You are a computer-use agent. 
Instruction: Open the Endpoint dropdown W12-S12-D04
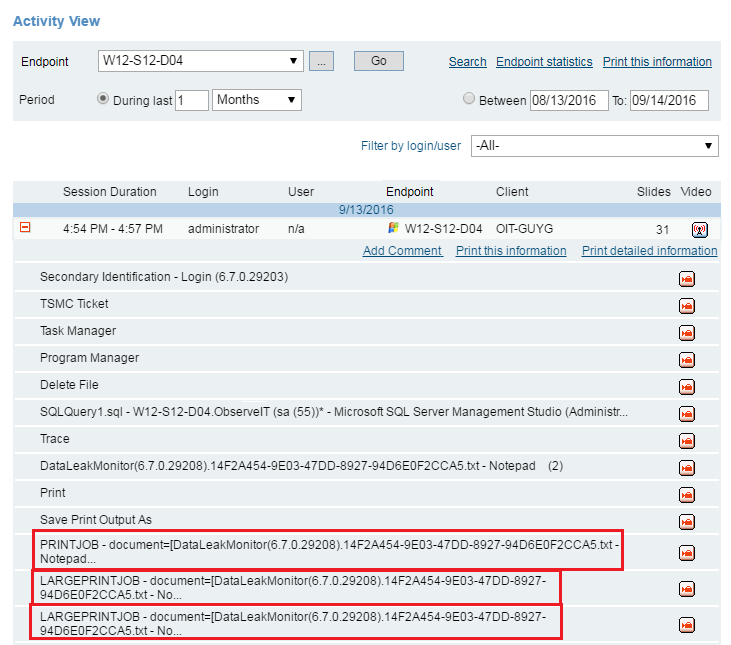(x=200, y=61)
